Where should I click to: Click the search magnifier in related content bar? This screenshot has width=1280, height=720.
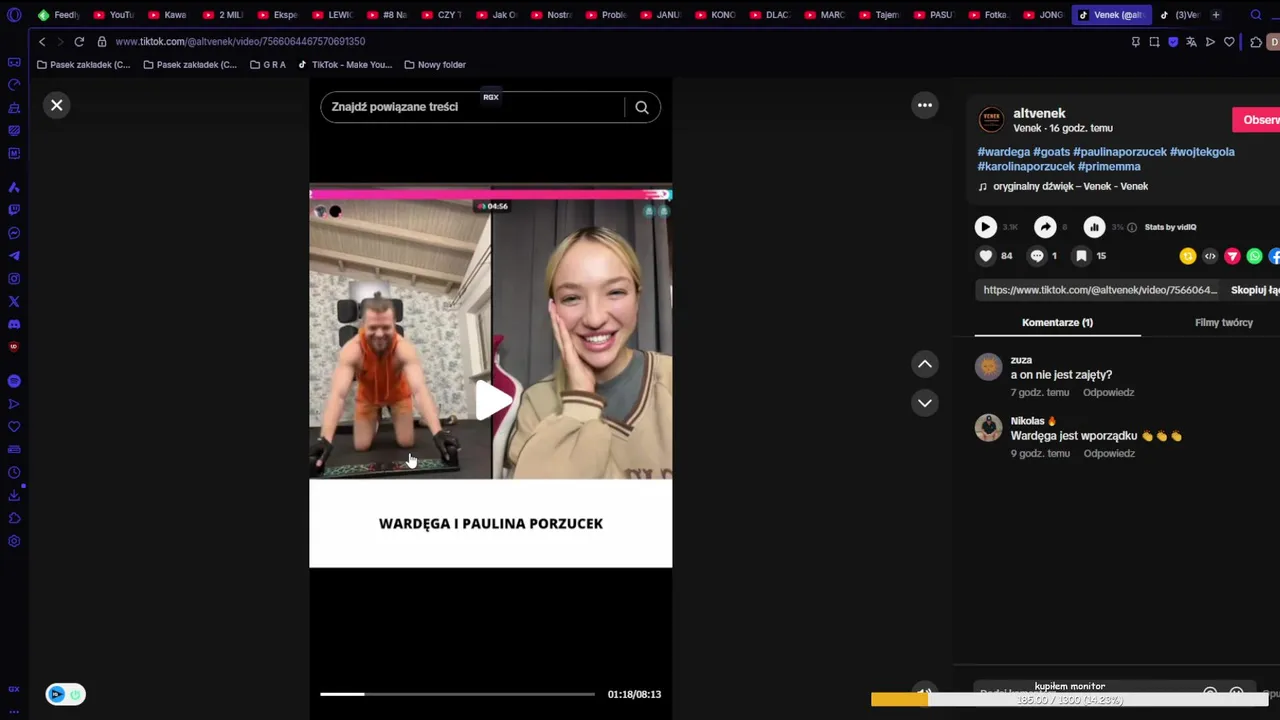(642, 107)
